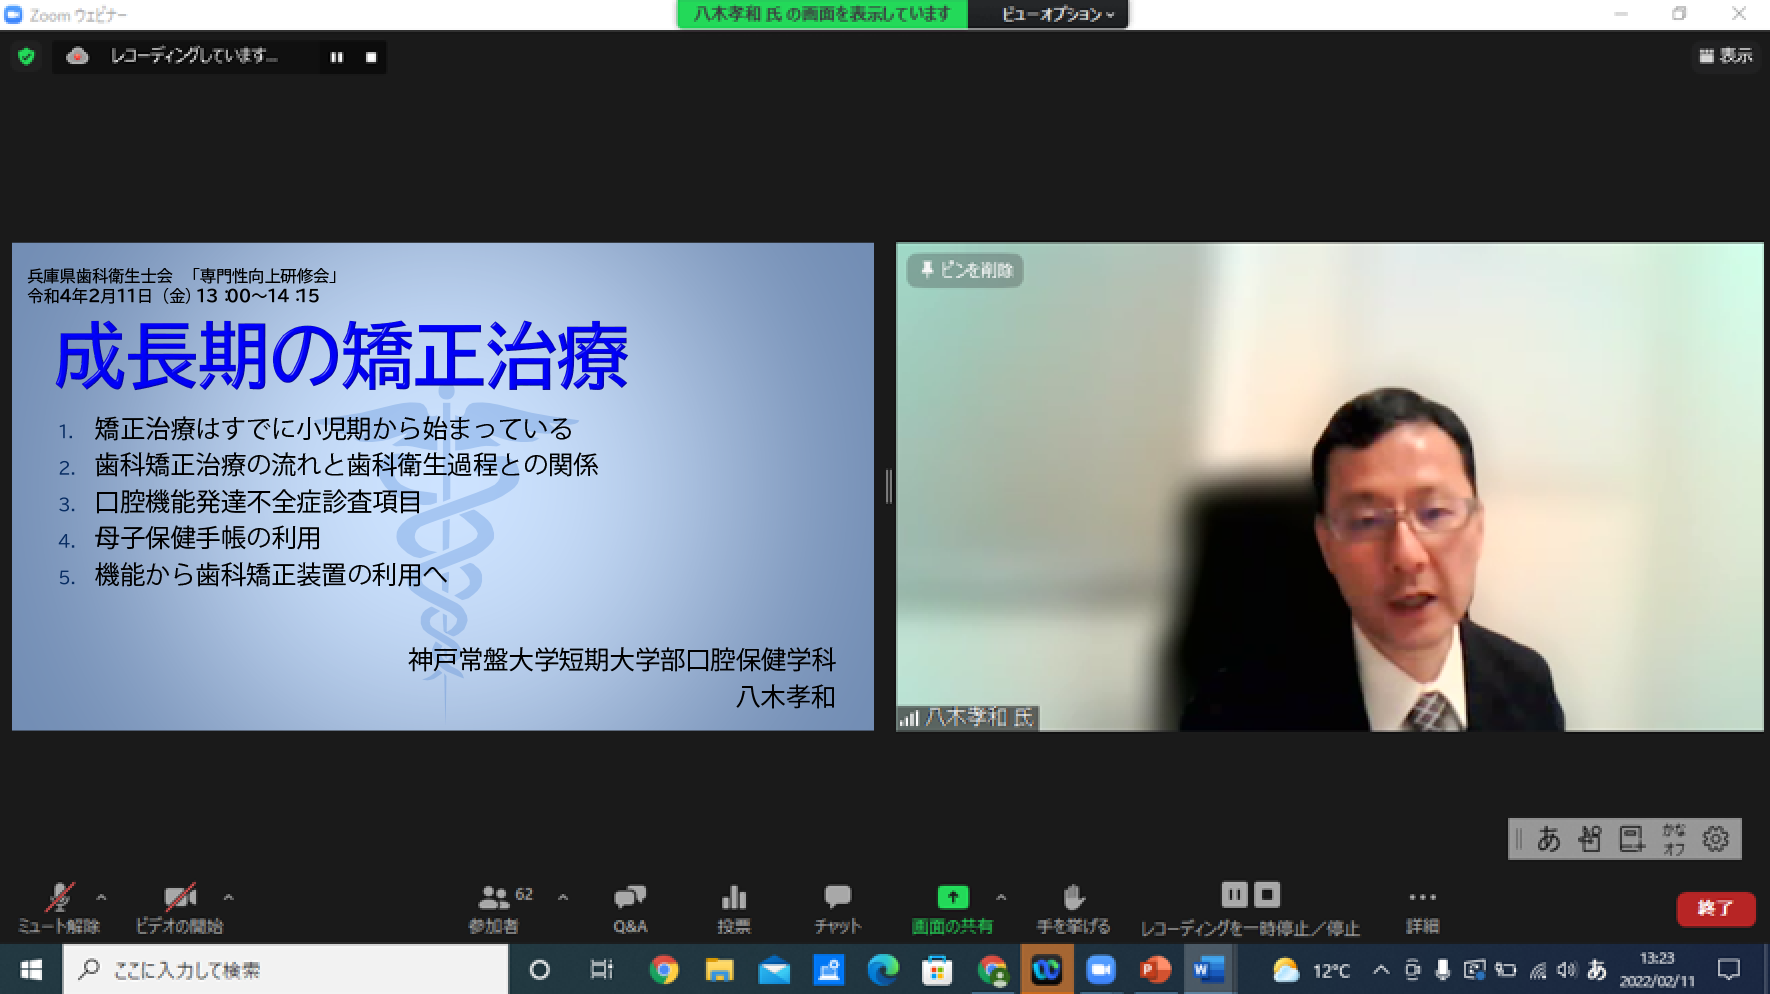
Task: Click green screen share (画面の共有) icon
Action: 952,897
